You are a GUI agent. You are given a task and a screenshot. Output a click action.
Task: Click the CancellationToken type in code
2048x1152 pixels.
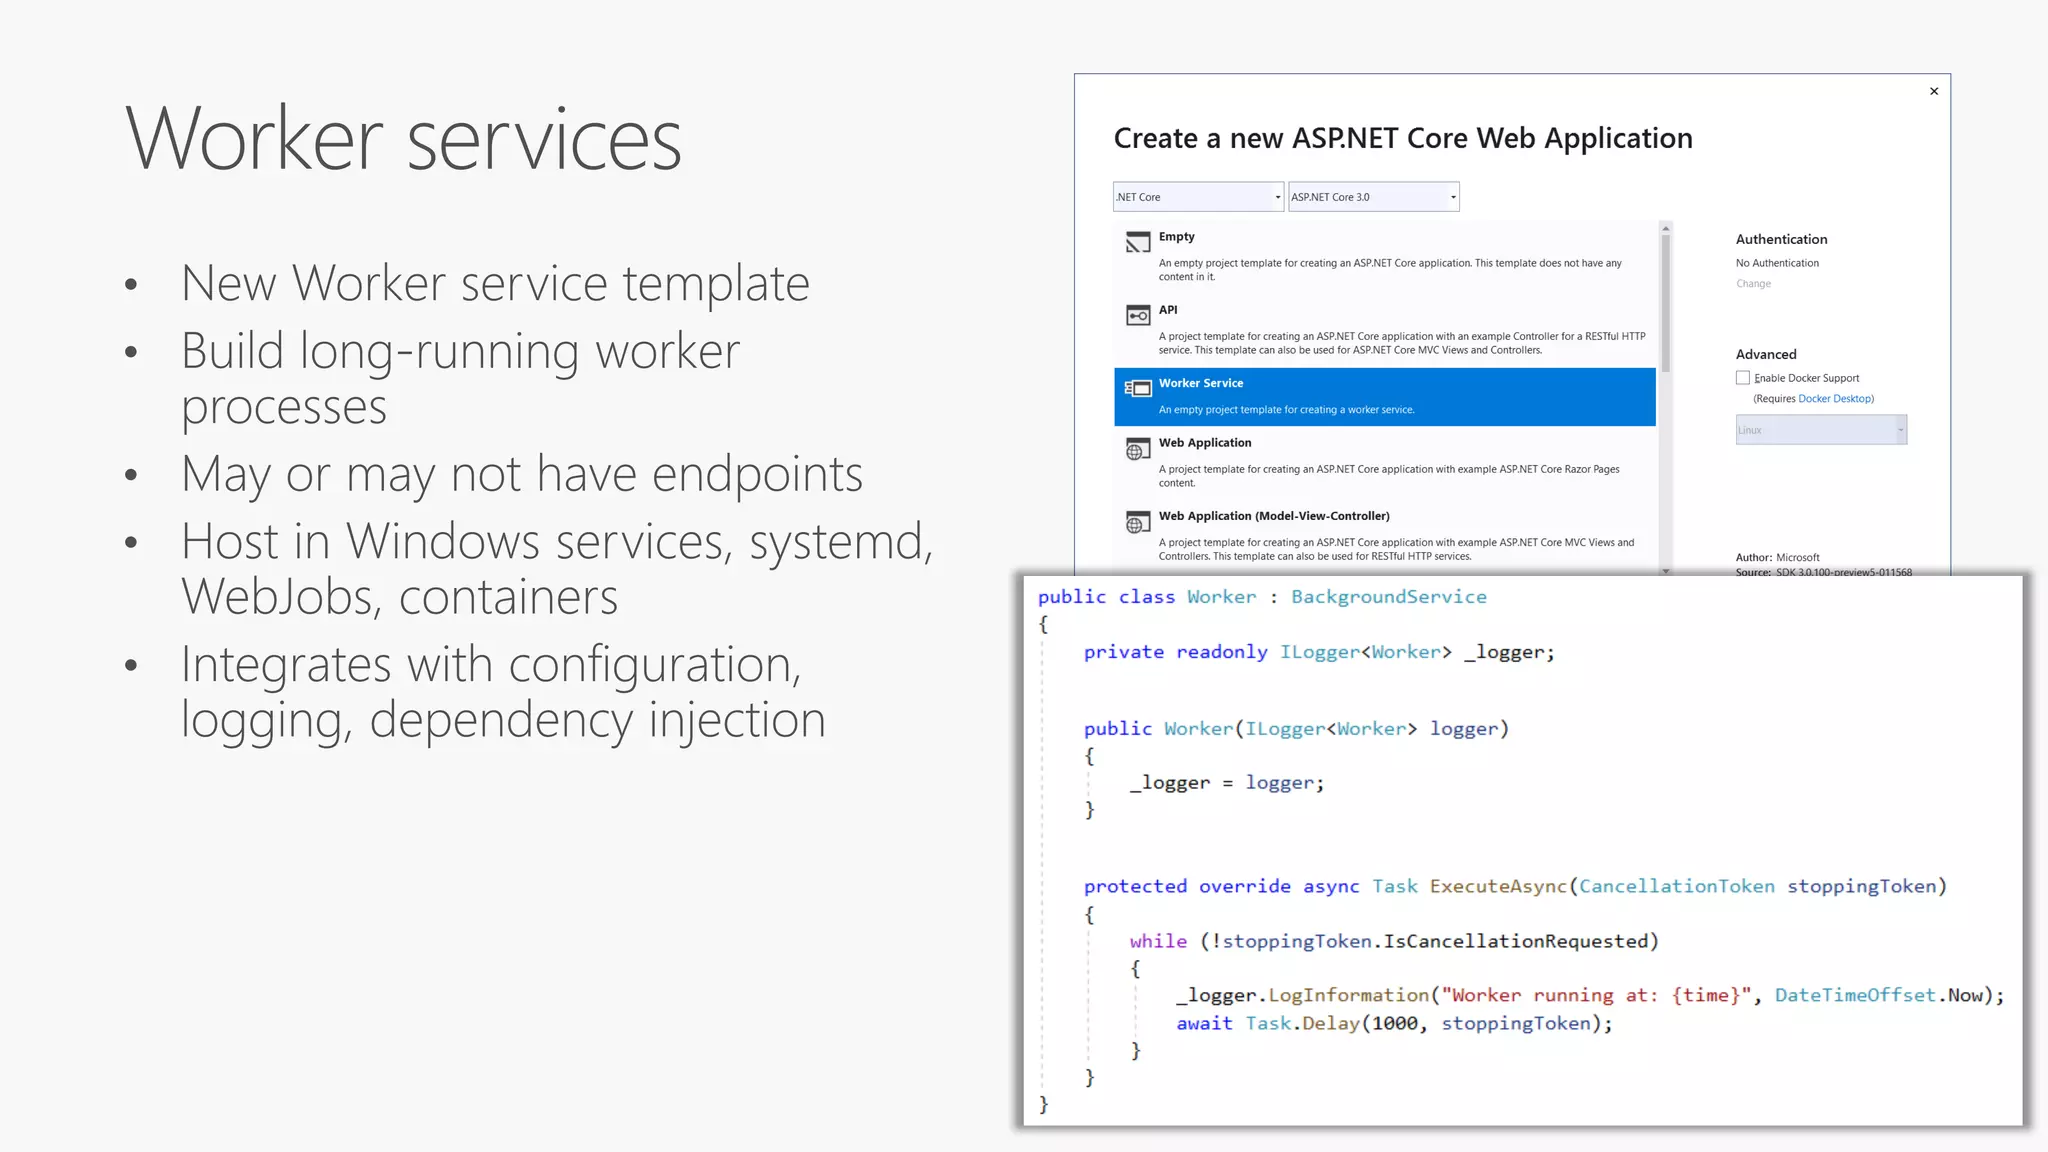point(1677,886)
